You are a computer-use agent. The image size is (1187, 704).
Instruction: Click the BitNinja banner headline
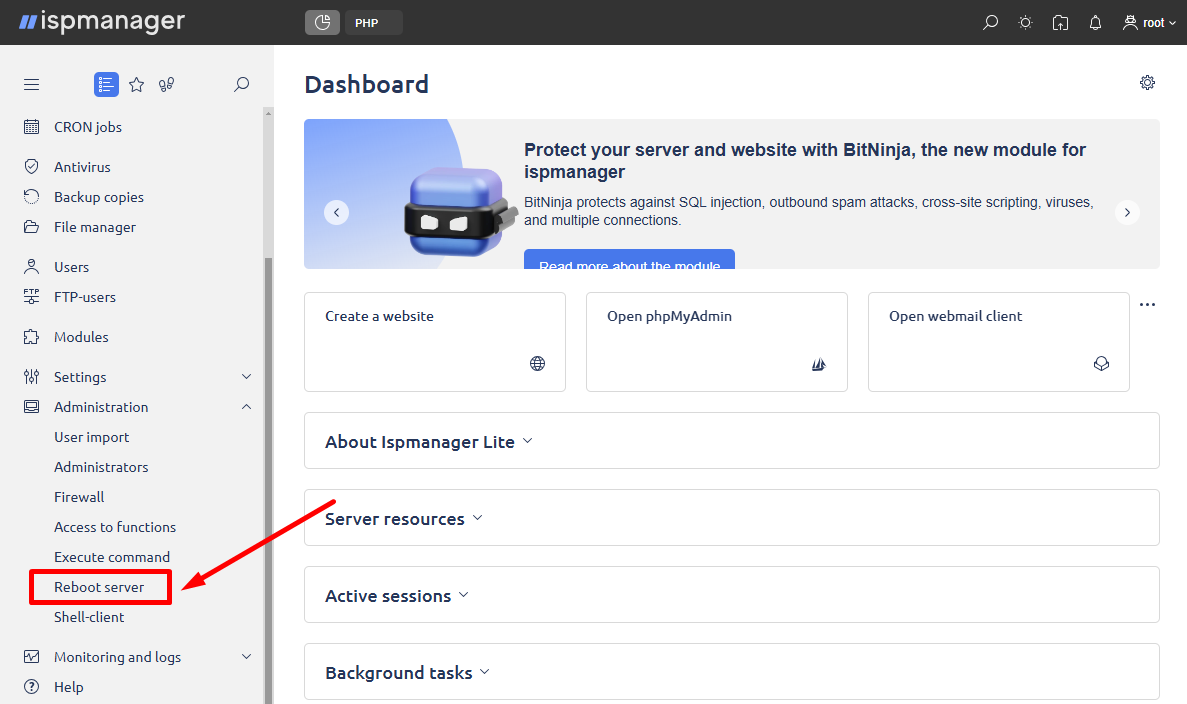tap(805, 160)
